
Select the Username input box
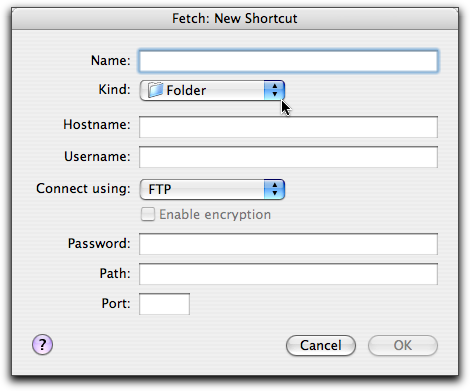point(288,157)
